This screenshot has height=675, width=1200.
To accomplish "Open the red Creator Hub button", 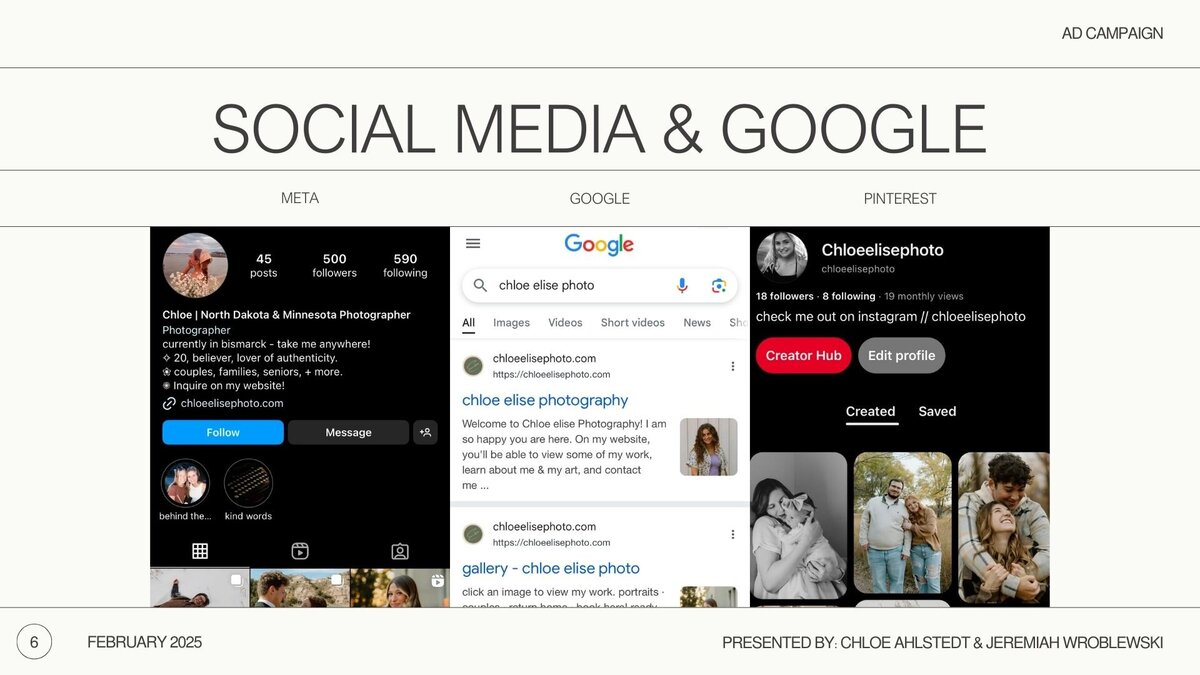I will coord(803,355).
